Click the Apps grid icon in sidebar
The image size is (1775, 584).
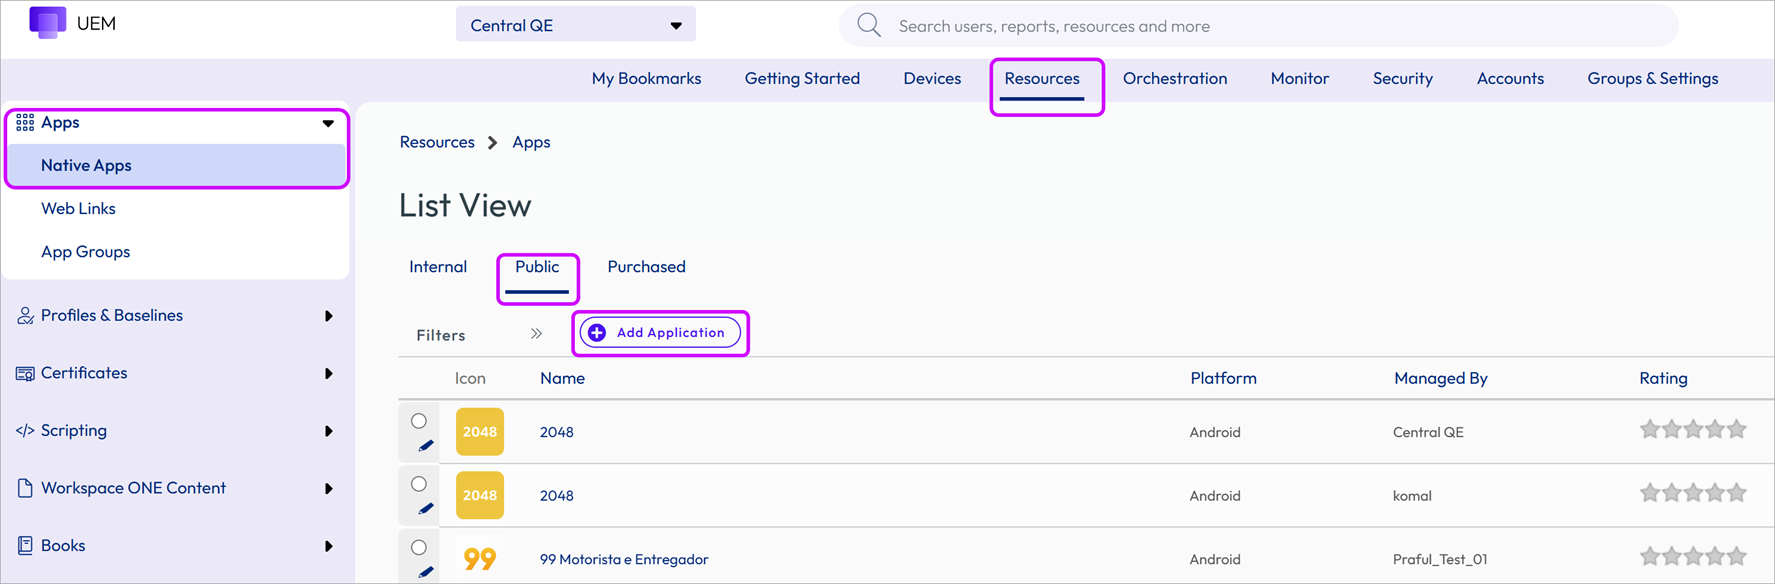click(x=25, y=123)
